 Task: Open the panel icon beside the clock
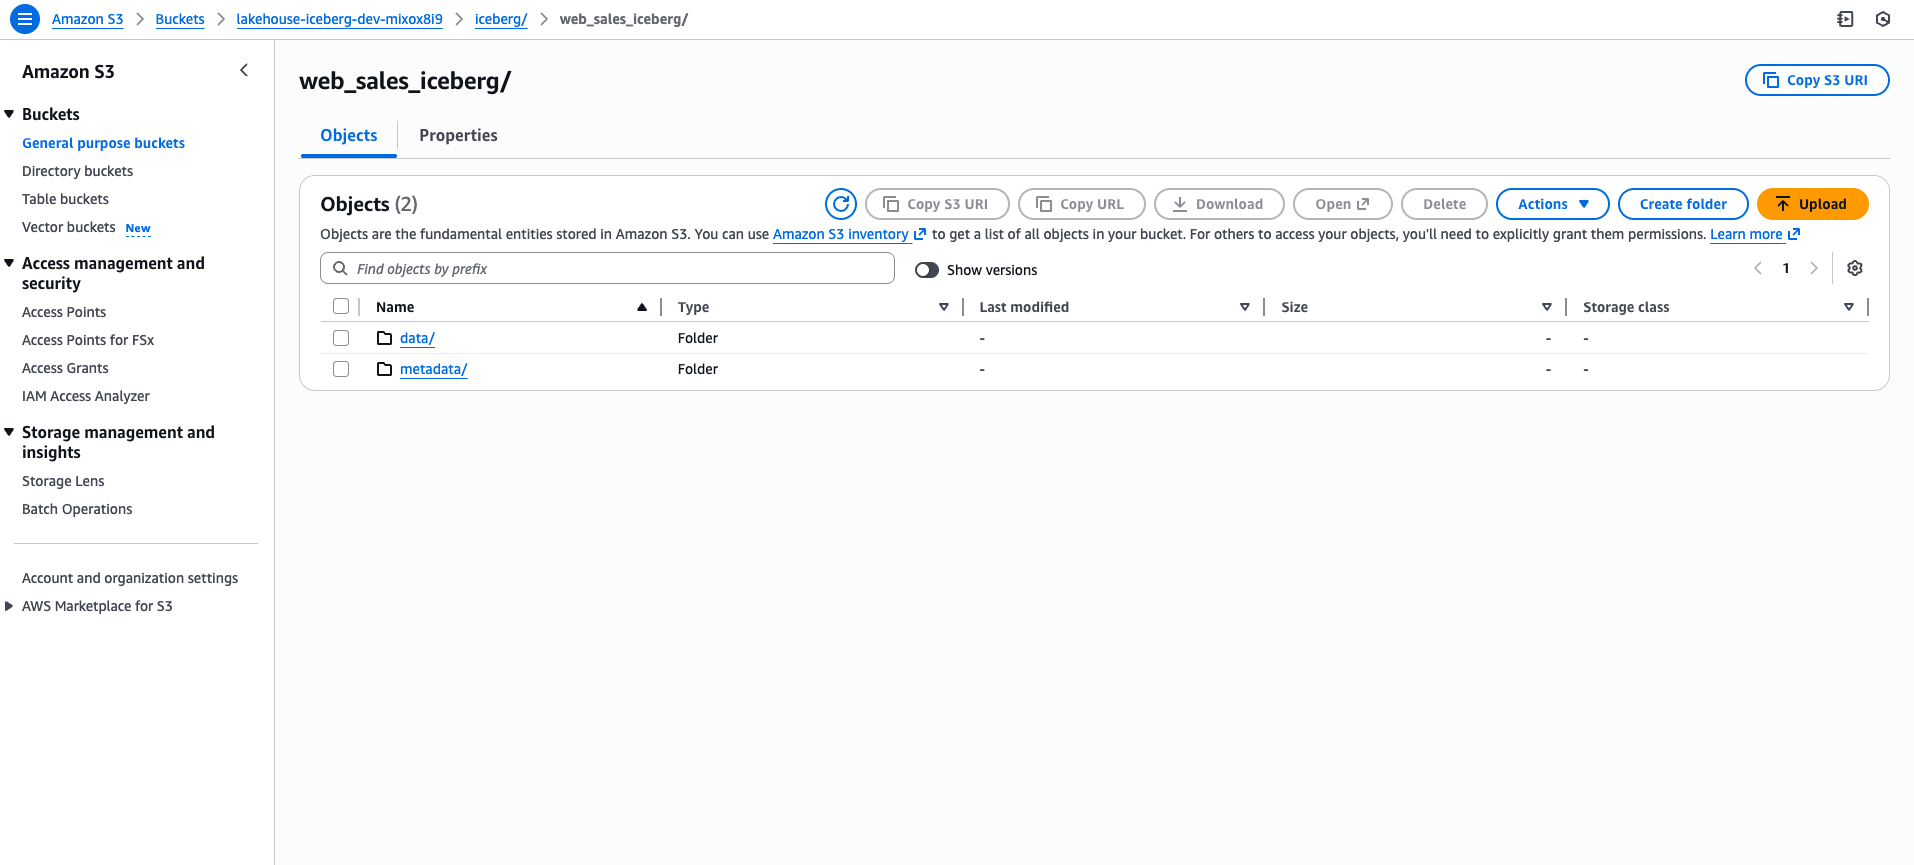[x=1845, y=19]
